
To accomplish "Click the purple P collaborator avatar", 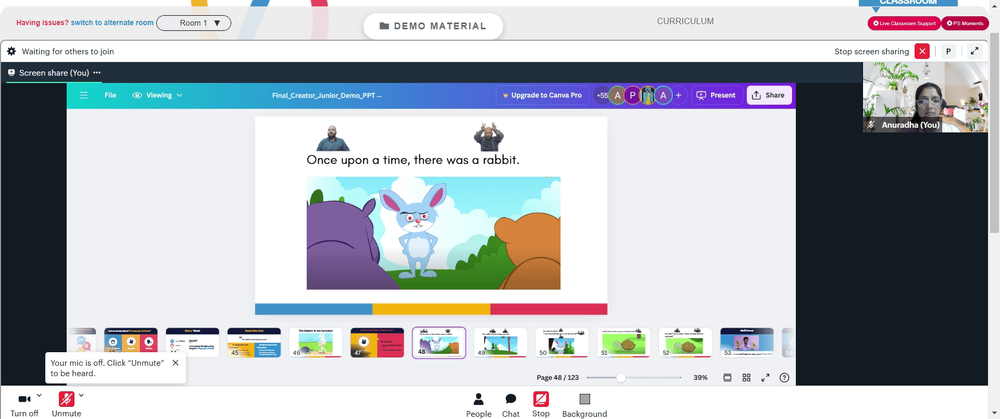I will click(632, 95).
